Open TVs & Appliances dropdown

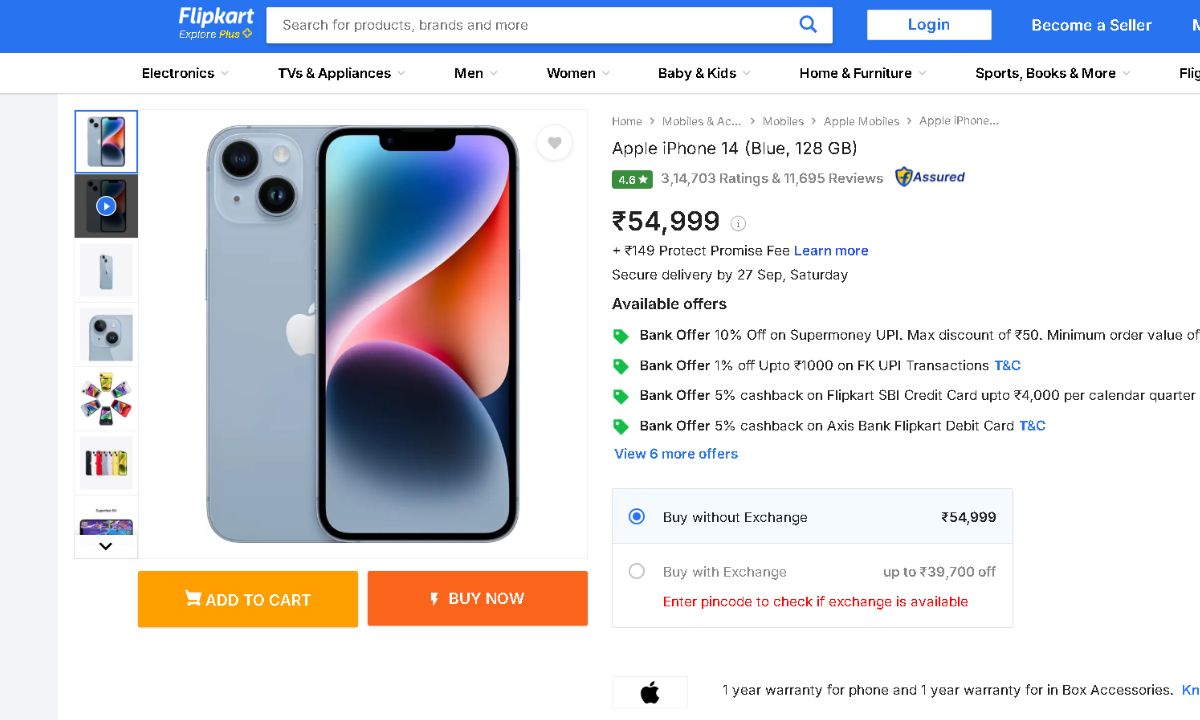[341, 73]
